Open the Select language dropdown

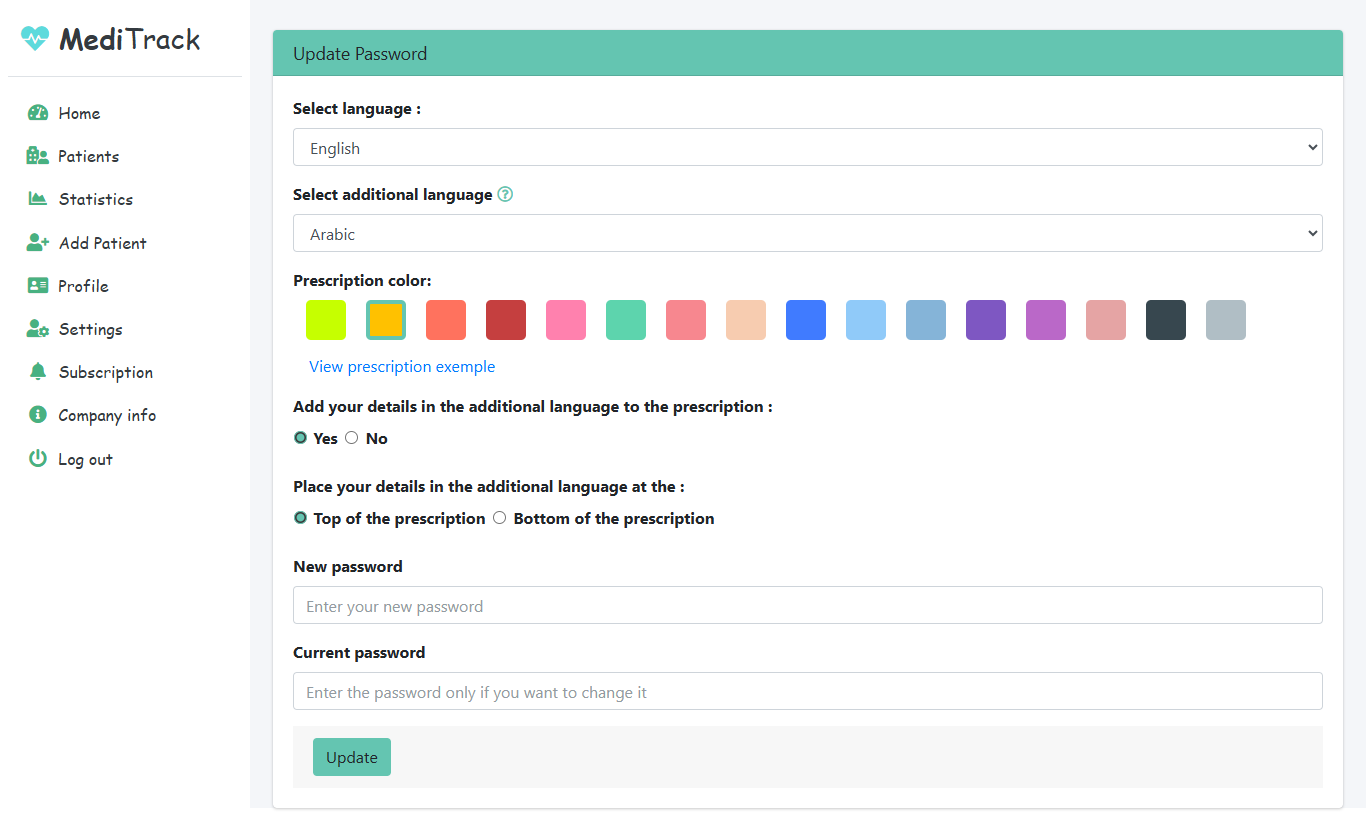(x=807, y=148)
